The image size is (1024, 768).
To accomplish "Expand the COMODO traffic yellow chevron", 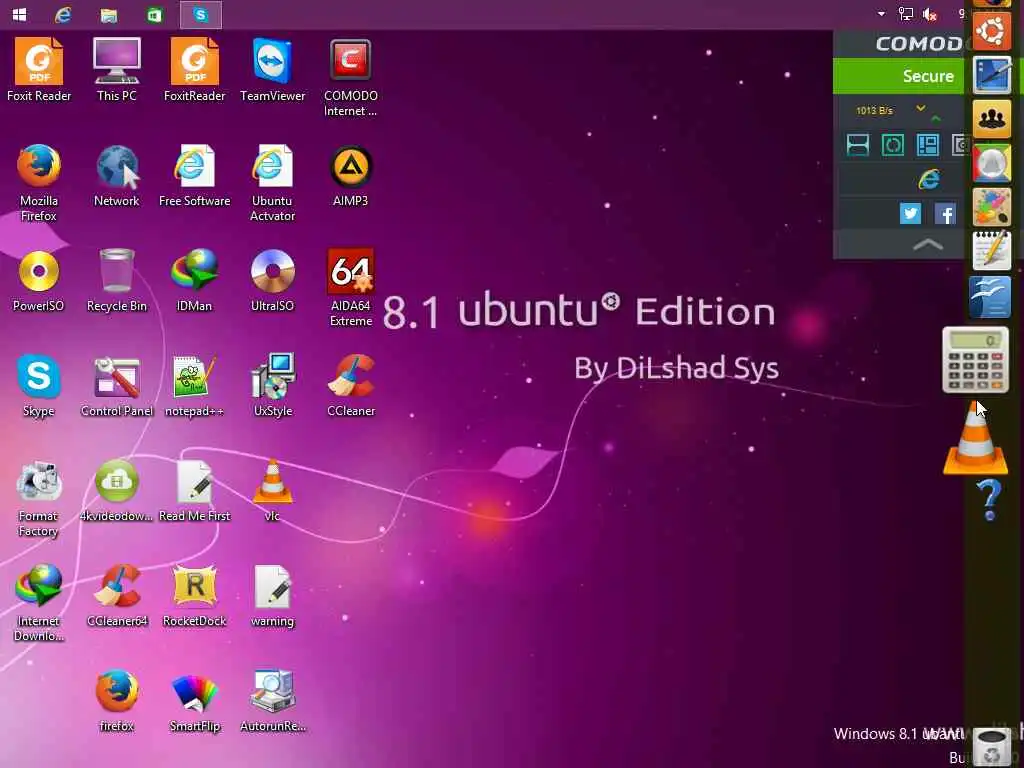I will (921, 108).
